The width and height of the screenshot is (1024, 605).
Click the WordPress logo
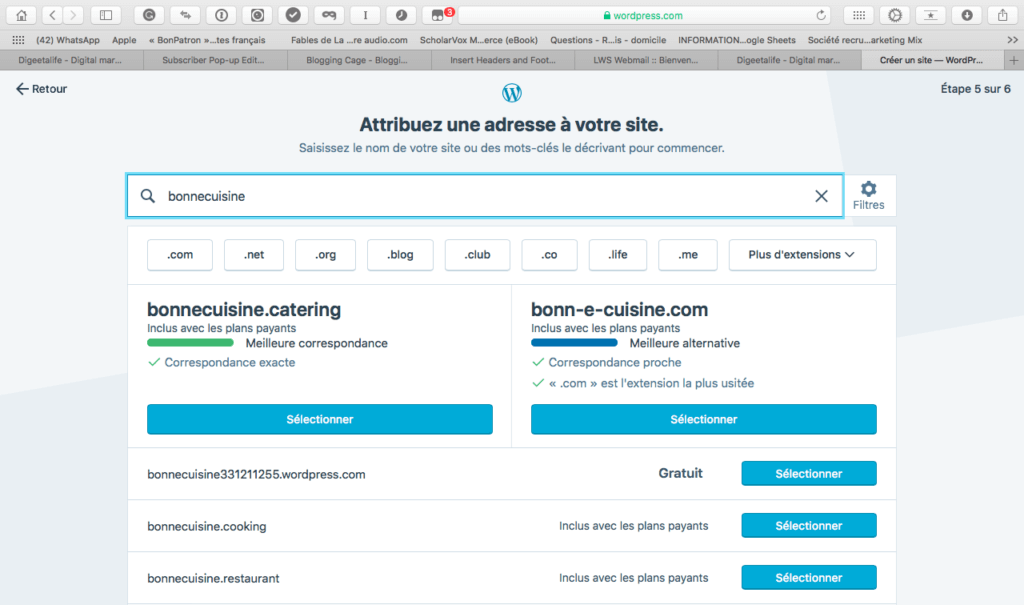512,93
